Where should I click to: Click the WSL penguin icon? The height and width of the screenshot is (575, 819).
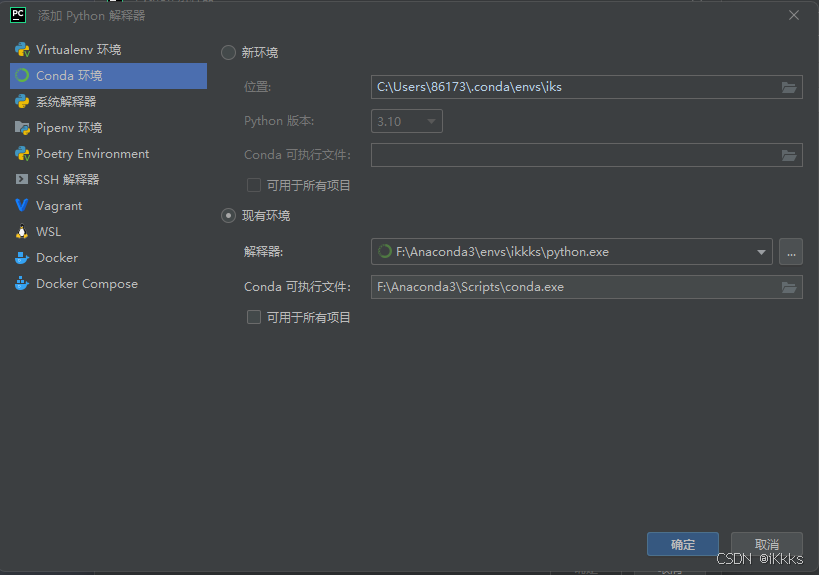click(x=22, y=231)
